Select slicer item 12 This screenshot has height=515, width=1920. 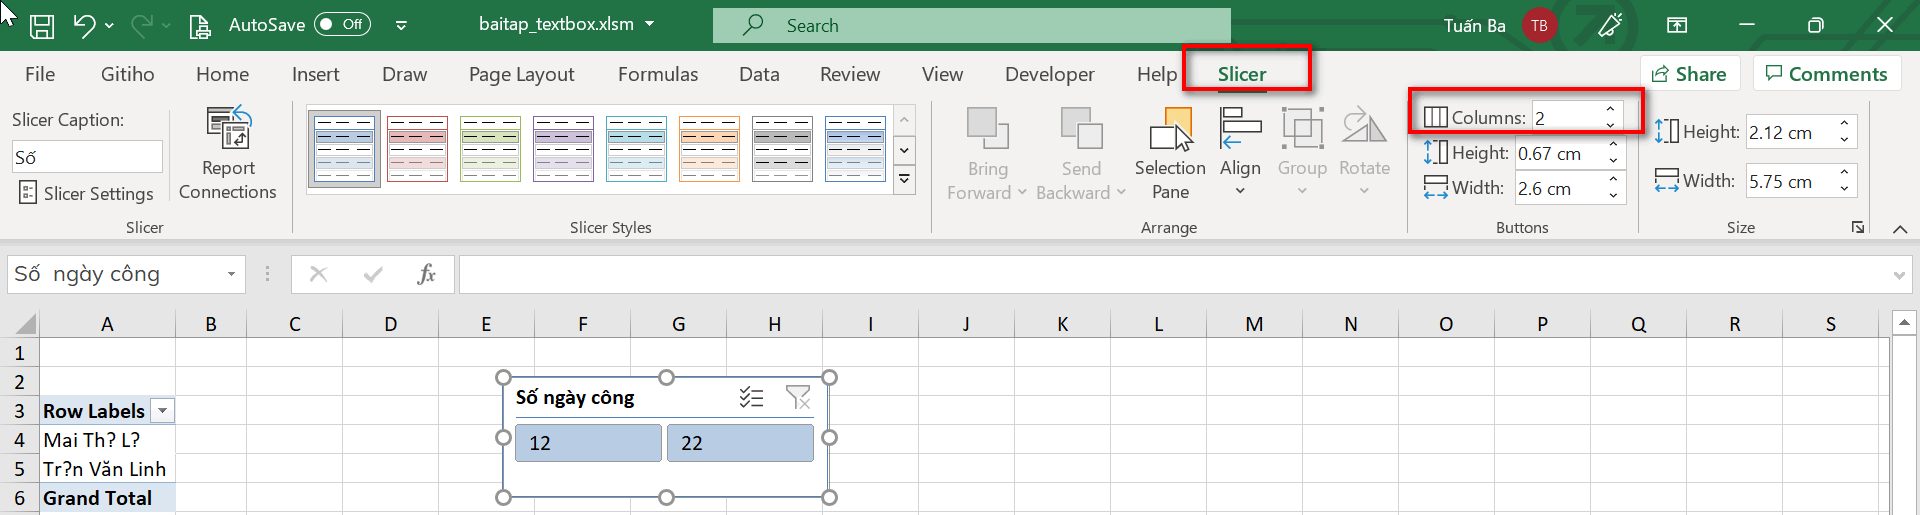pyautogui.click(x=588, y=443)
